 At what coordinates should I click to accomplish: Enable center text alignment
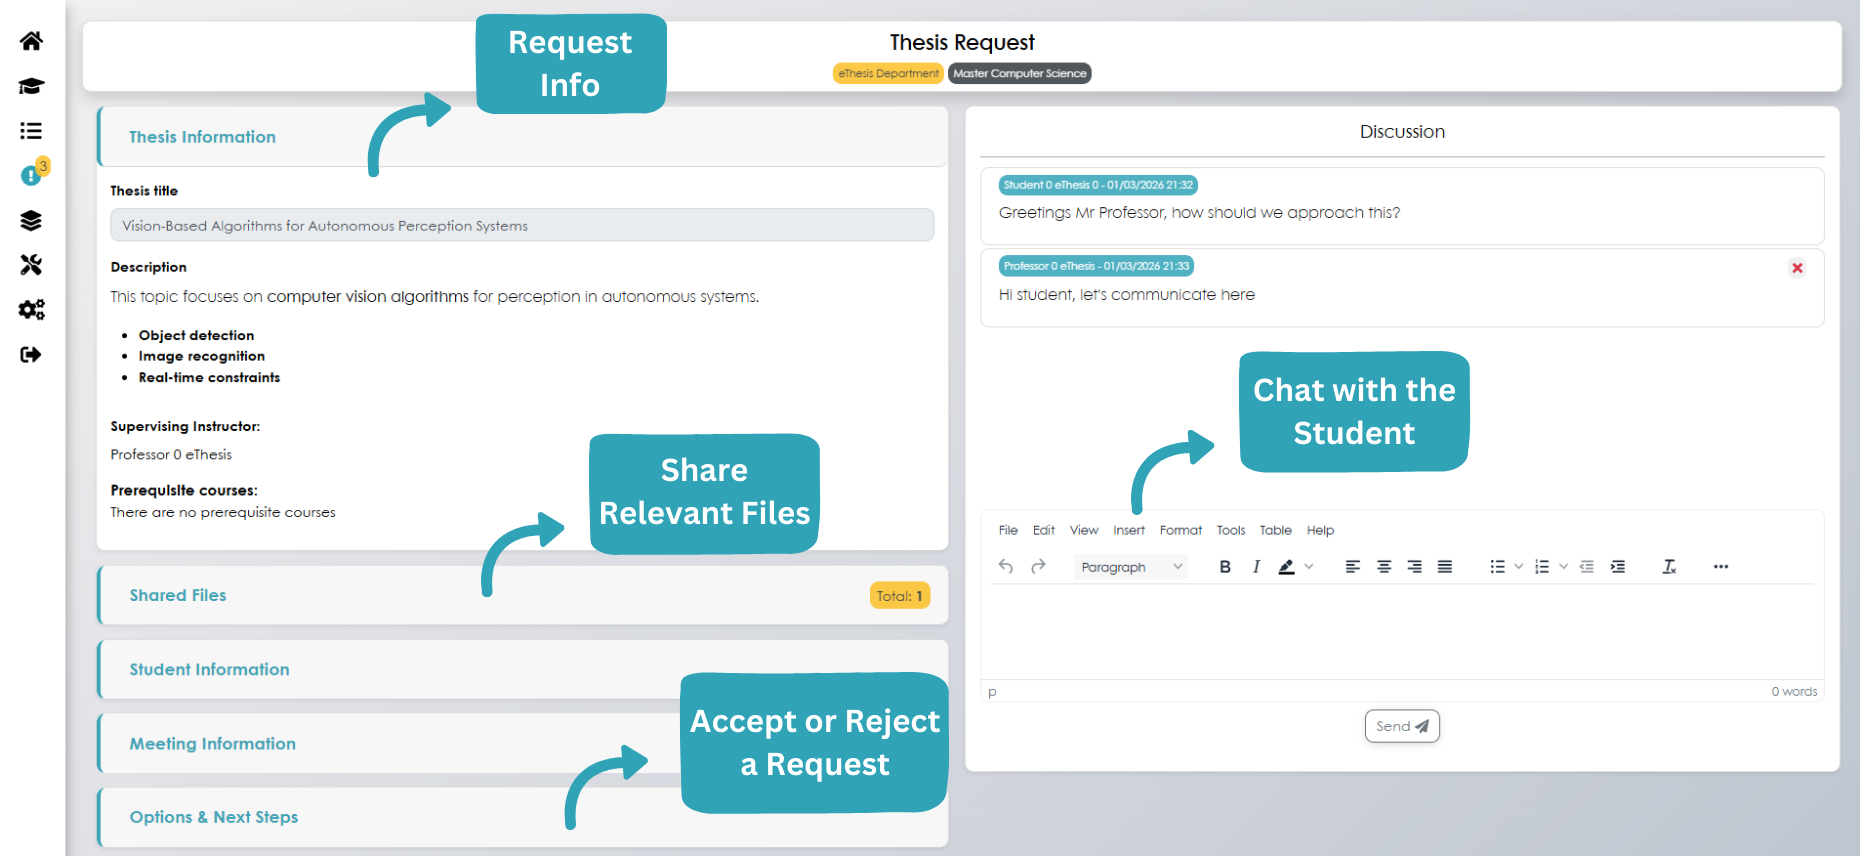point(1384,567)
